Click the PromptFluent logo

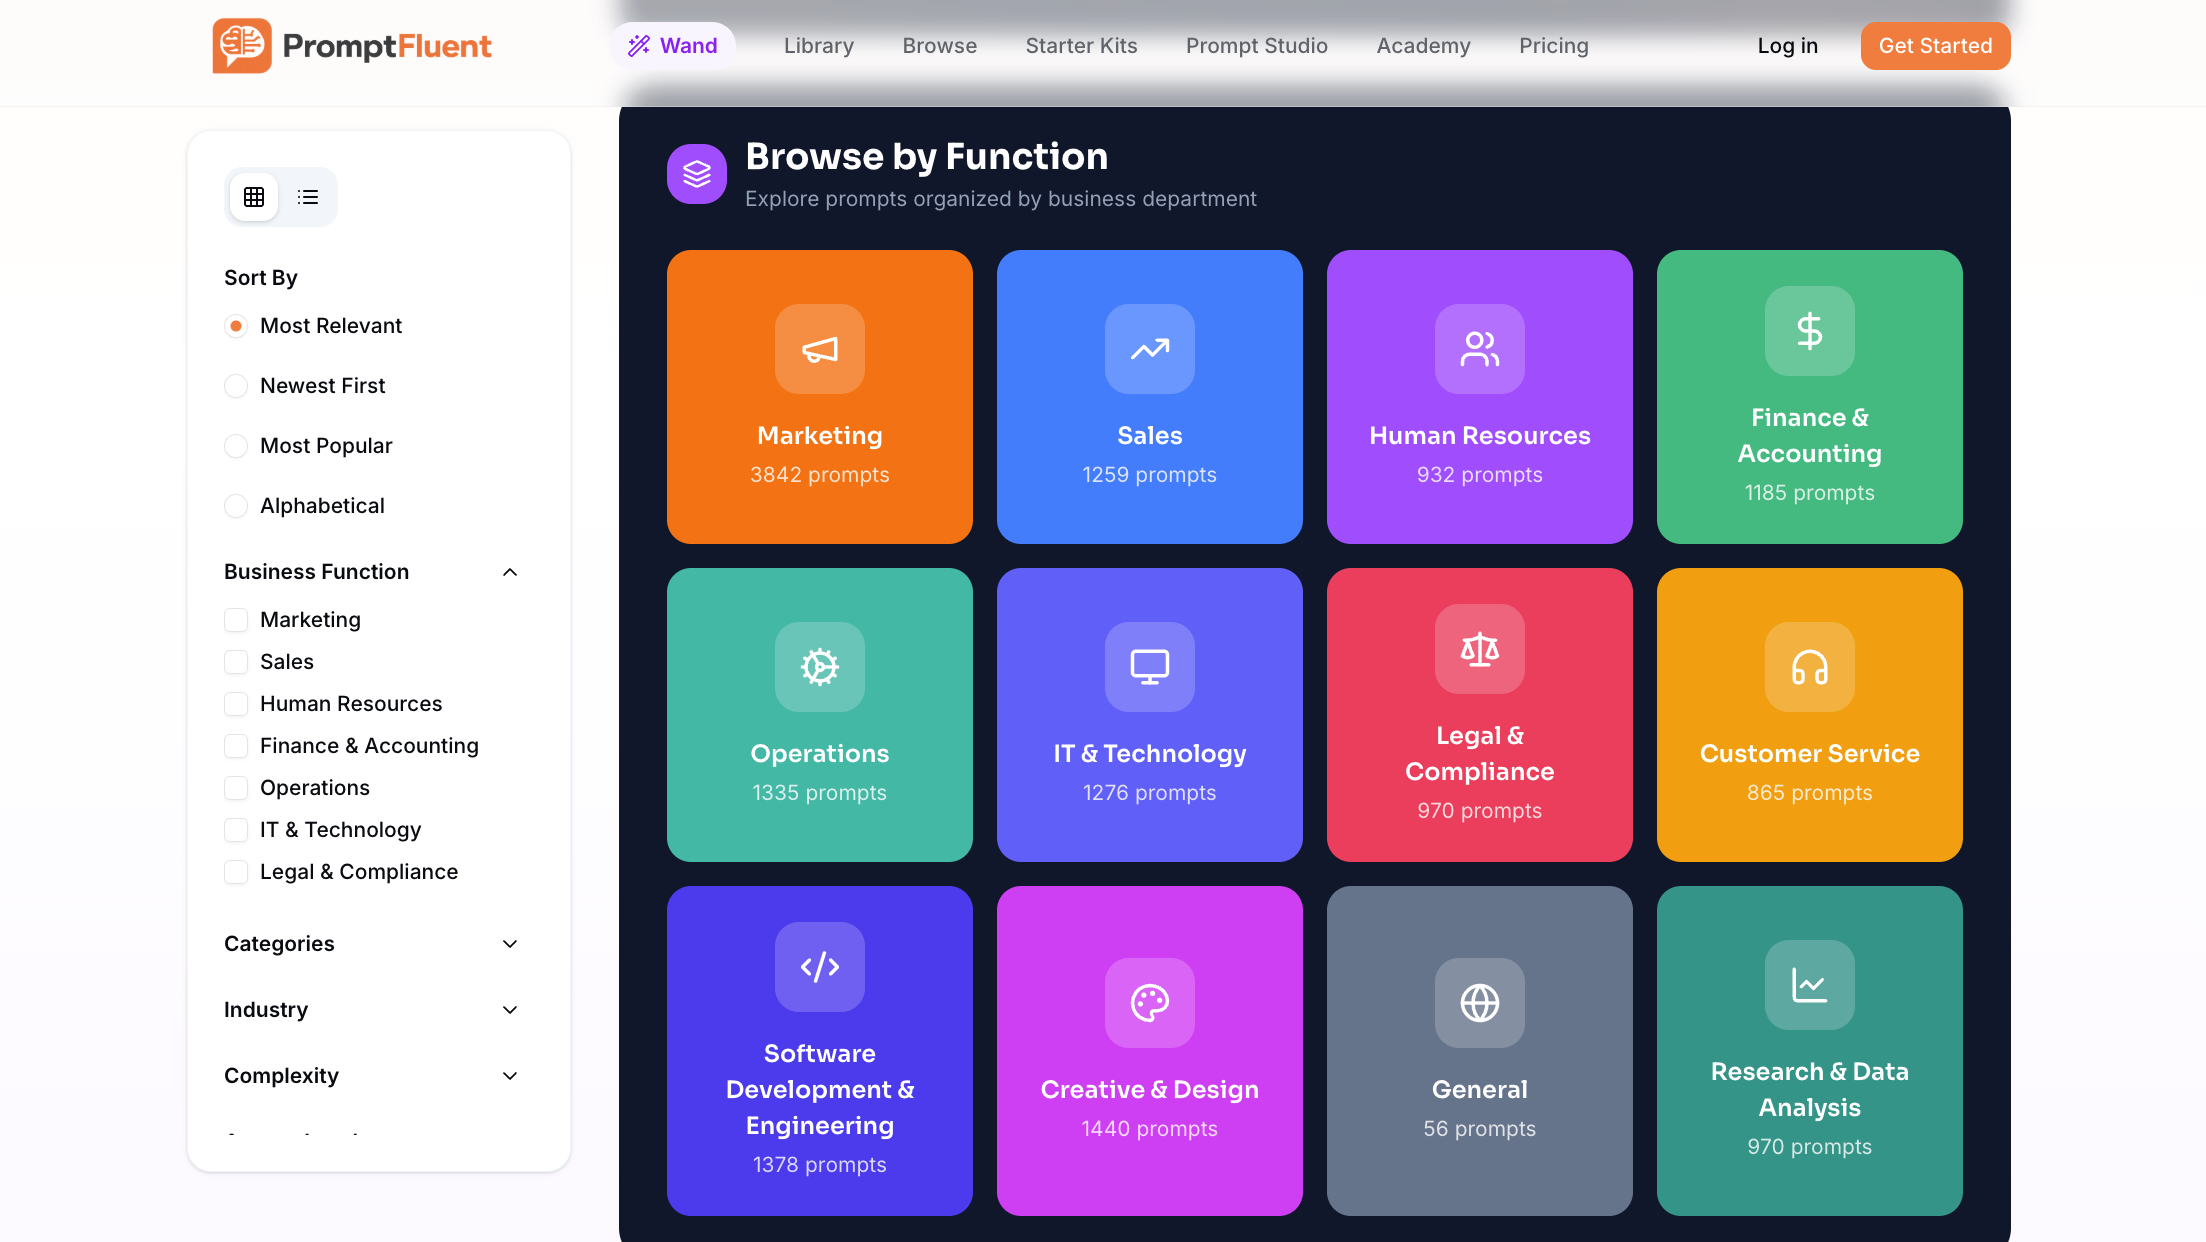(x=352, y=45)
